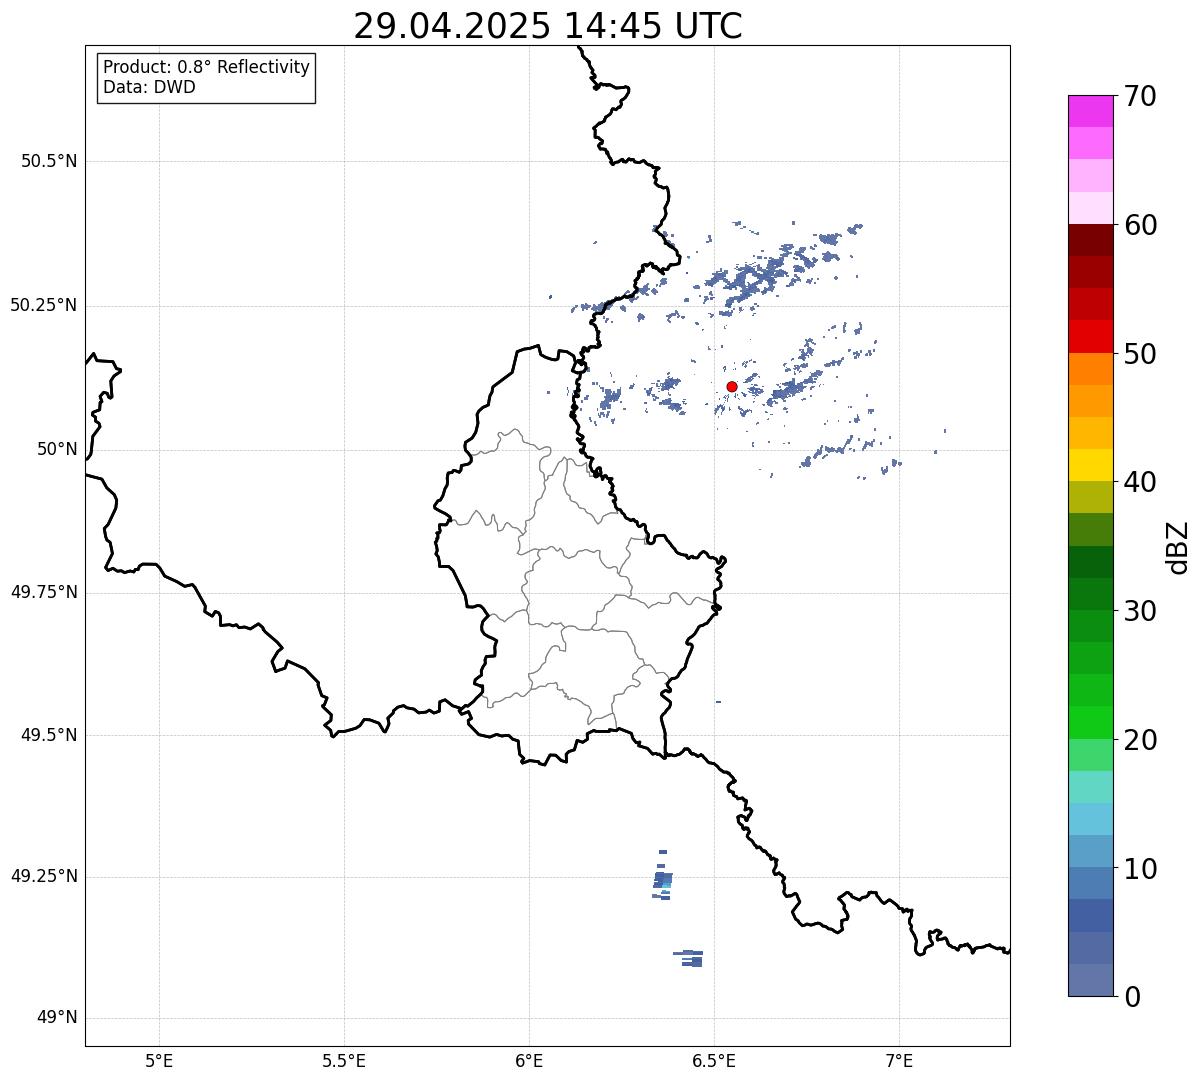Click the 6.5°E longitude label
This screenshot has height=1081, width=1202.
click(714, 1061)
